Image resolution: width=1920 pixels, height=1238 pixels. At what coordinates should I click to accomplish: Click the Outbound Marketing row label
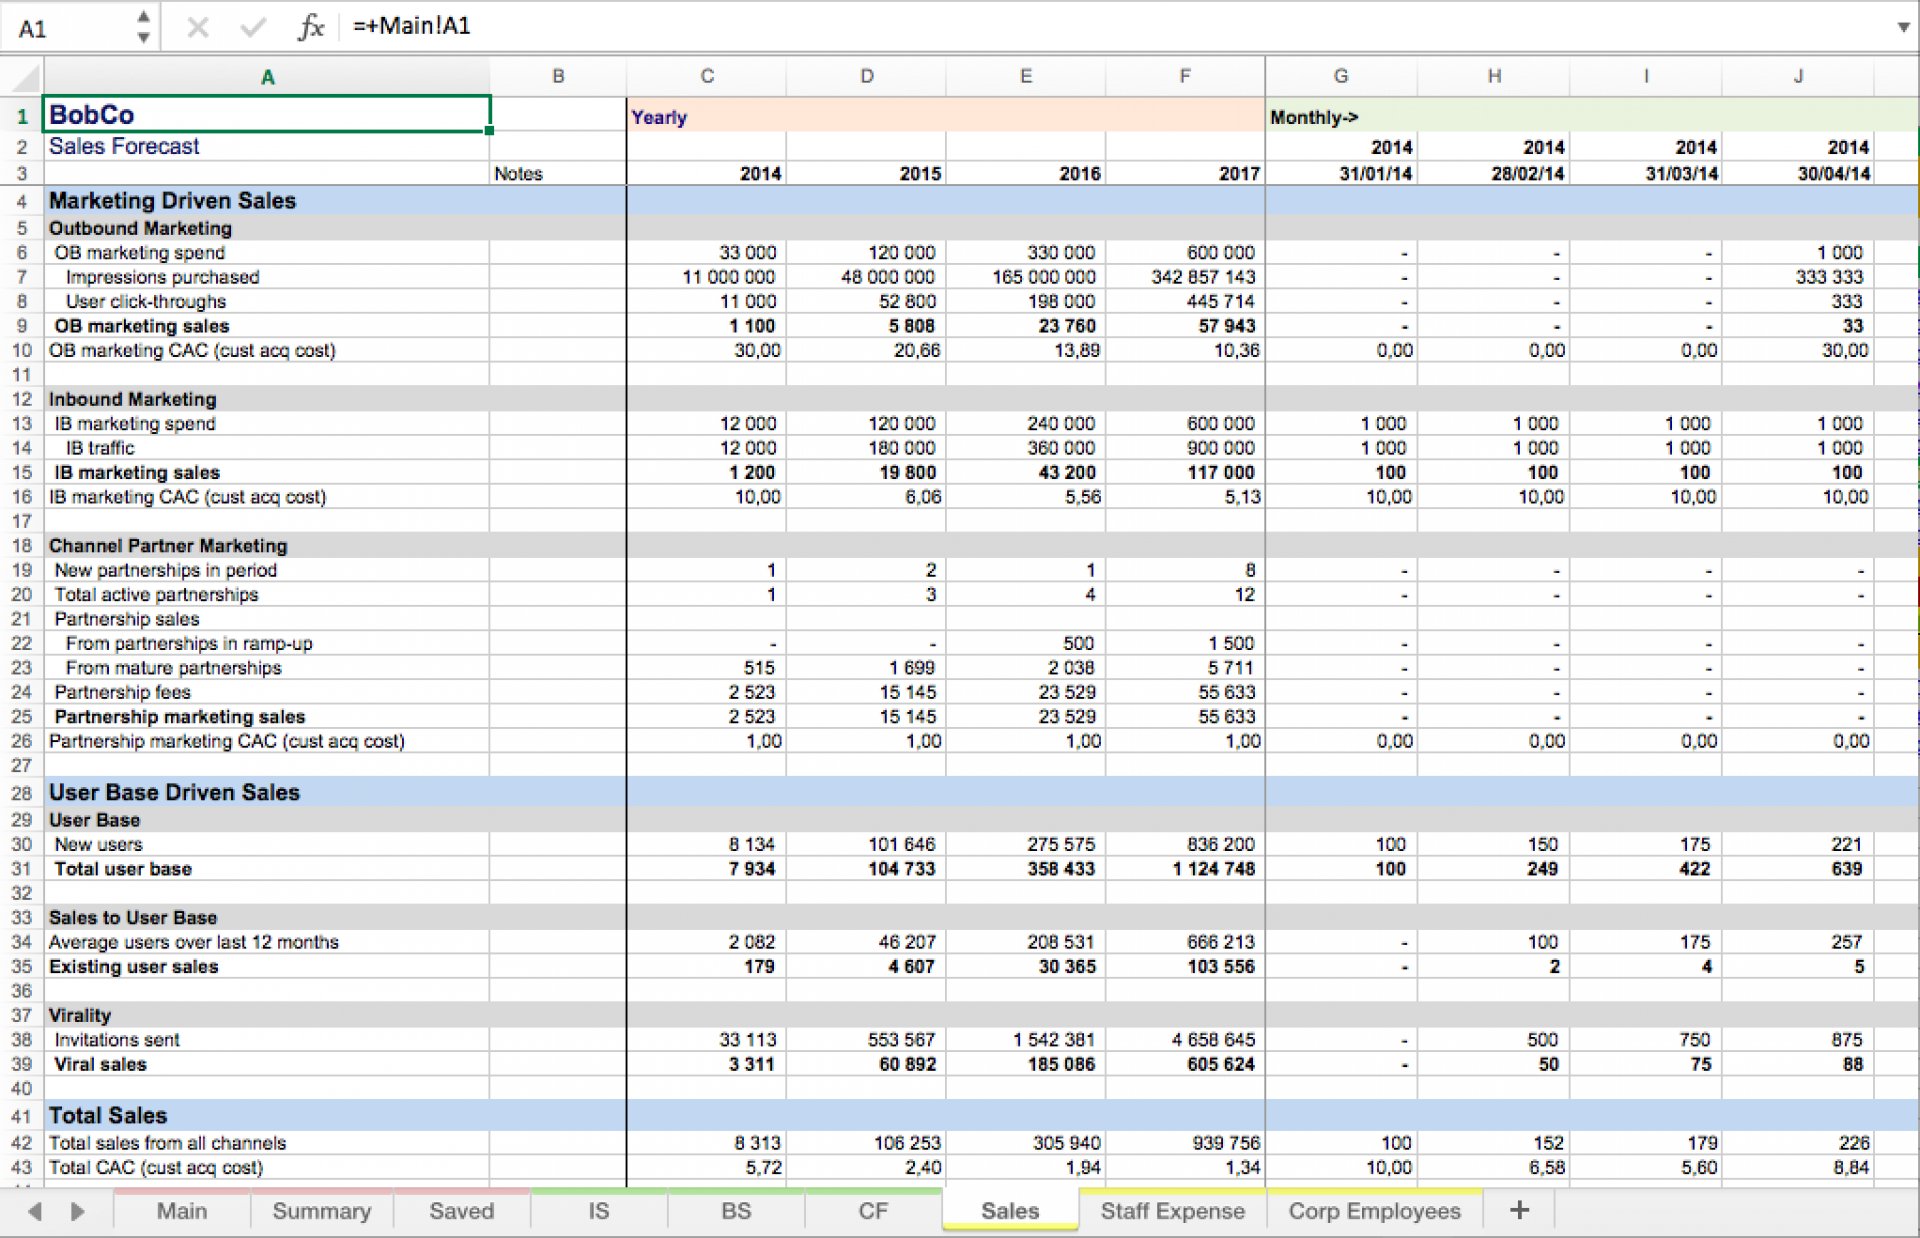pos(140,228)
